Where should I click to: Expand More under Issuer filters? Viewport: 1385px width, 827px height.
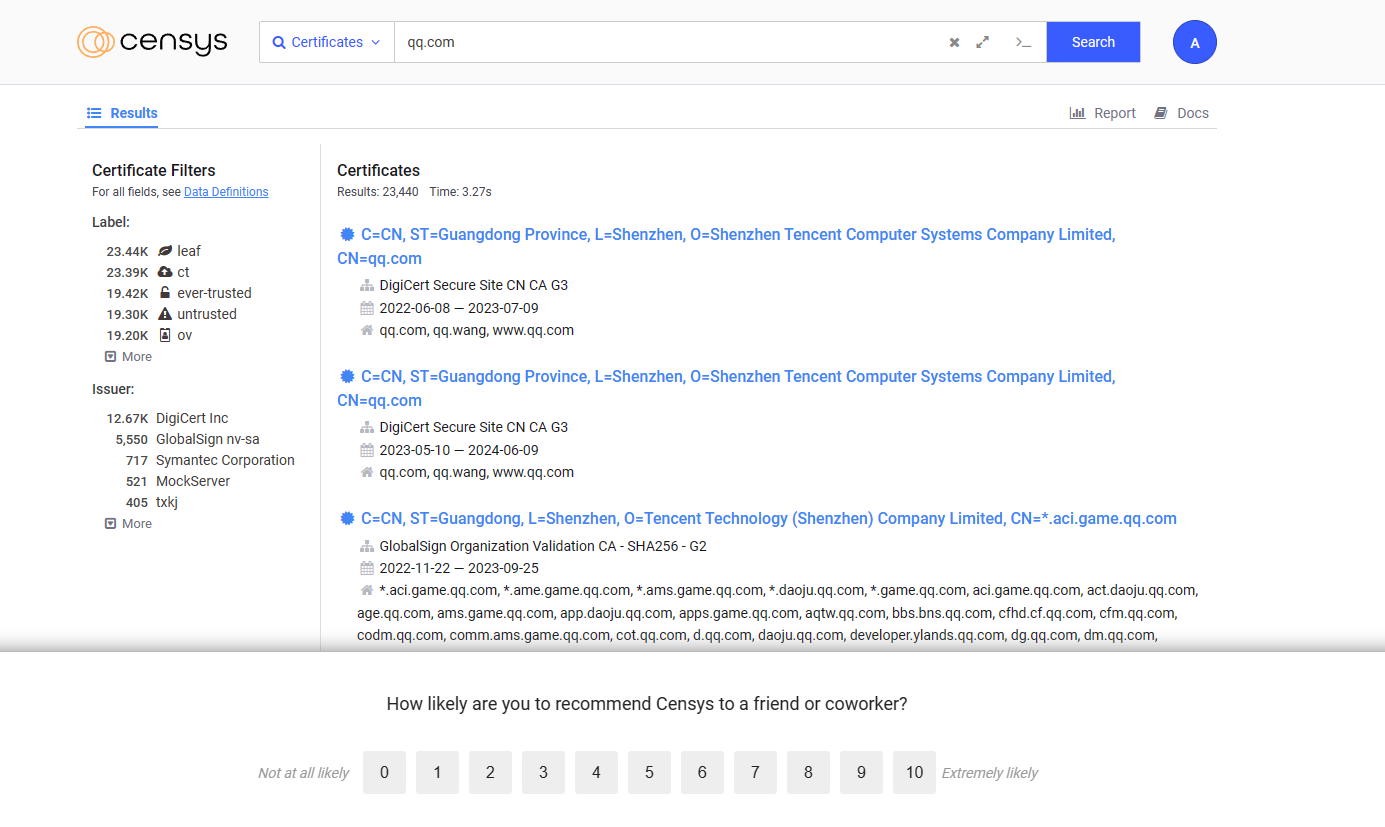coord(129,524)
